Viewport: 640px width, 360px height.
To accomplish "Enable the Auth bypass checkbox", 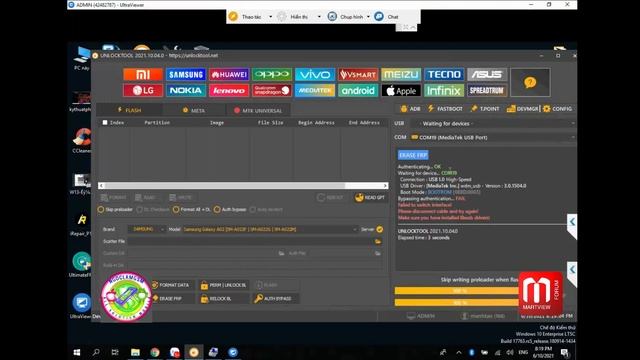I will click(x=230, y=209).
